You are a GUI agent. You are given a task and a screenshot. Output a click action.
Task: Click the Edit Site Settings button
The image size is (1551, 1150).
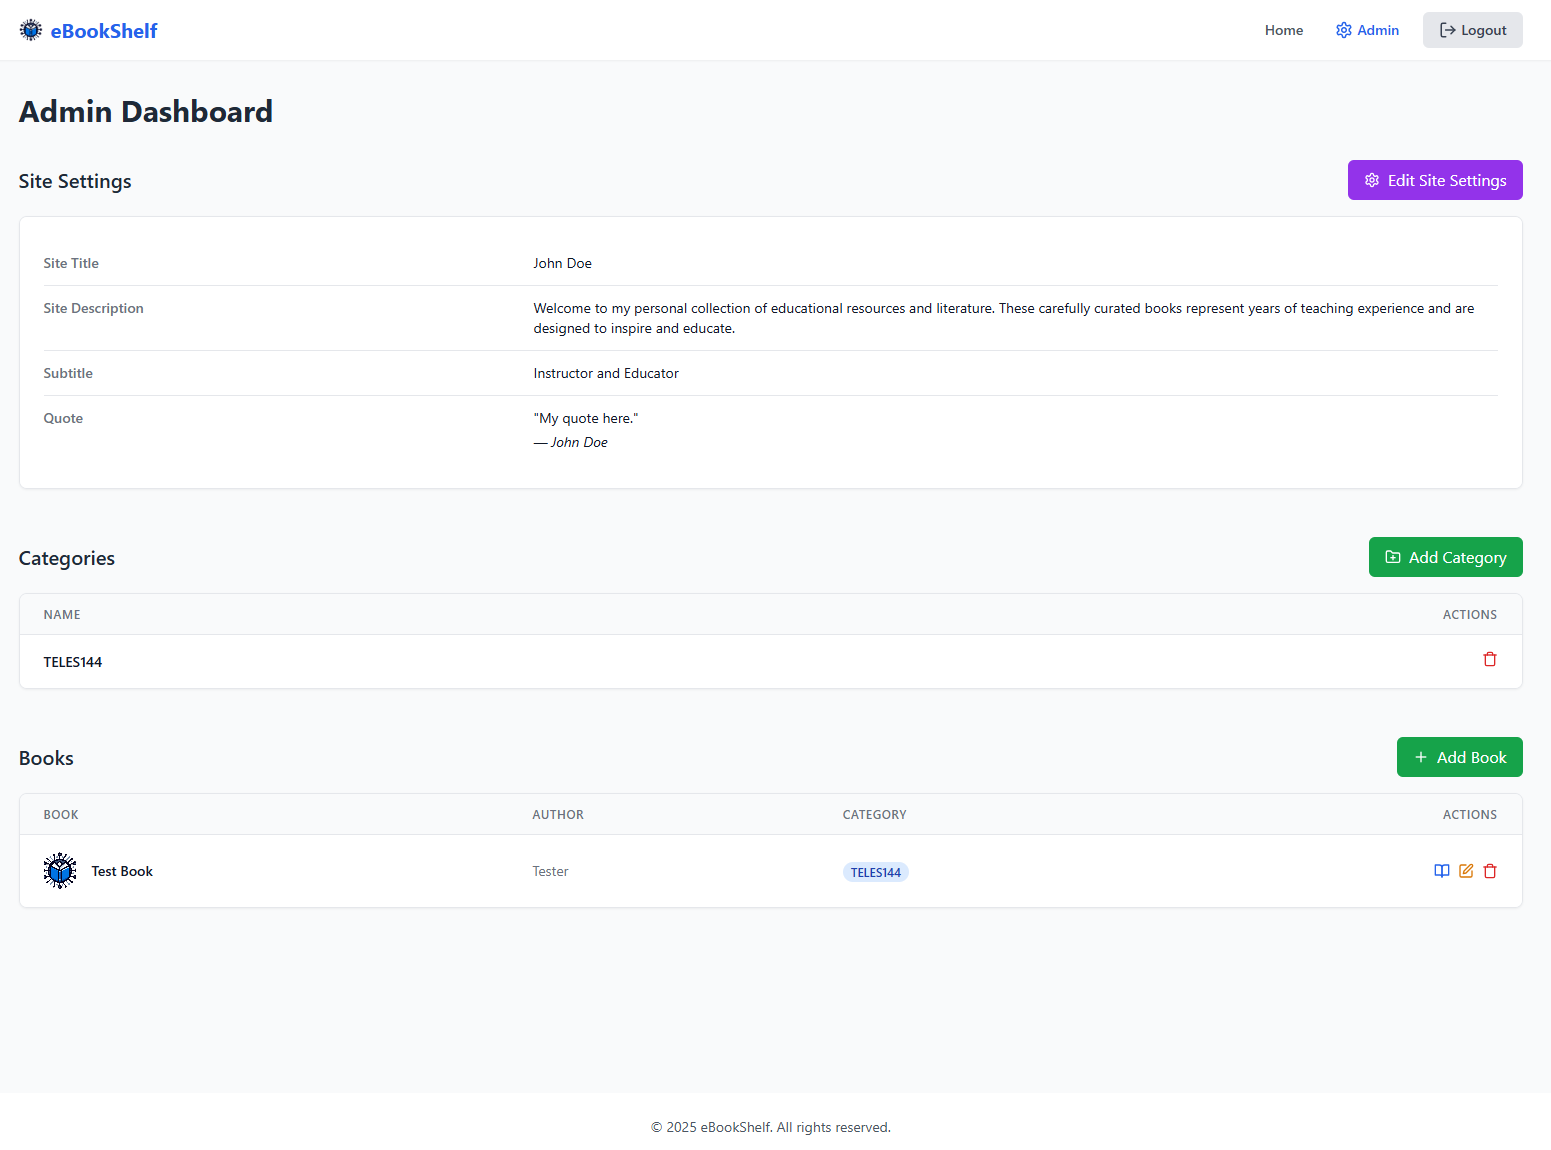pyautogui.click(x=1435, y=180)
